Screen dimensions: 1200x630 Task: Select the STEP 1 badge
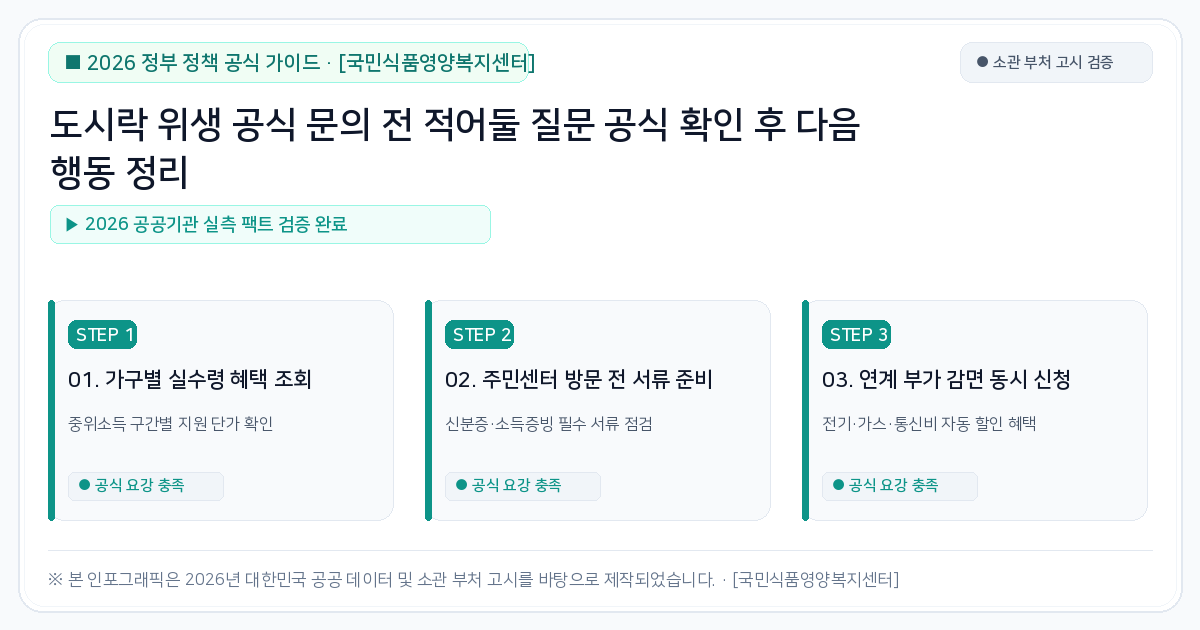click(102, 335)
